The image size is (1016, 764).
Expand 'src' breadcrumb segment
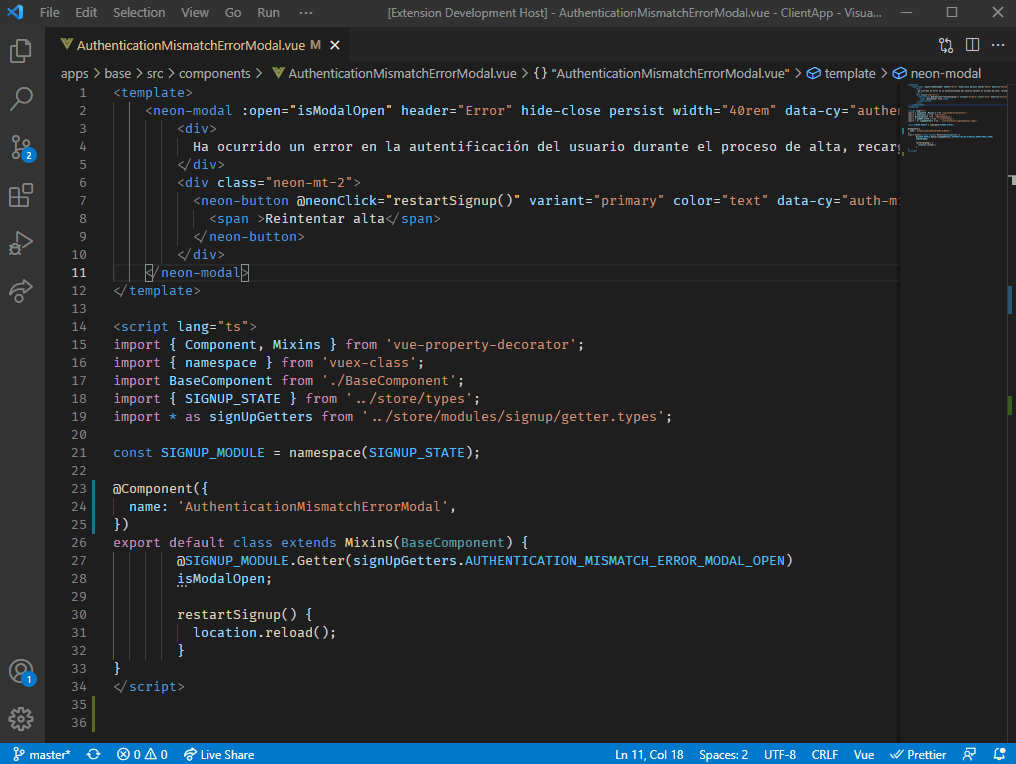155,73
